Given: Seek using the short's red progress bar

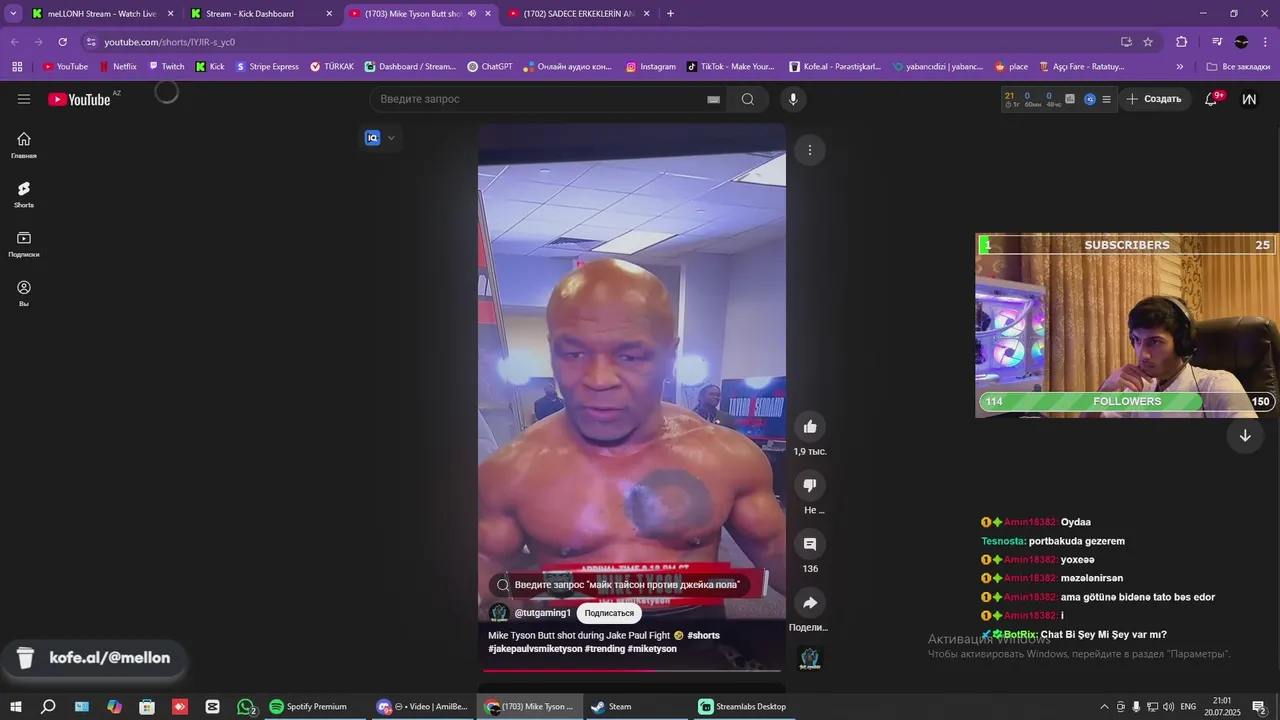Looking at the screenshot, I should (631, 670).
